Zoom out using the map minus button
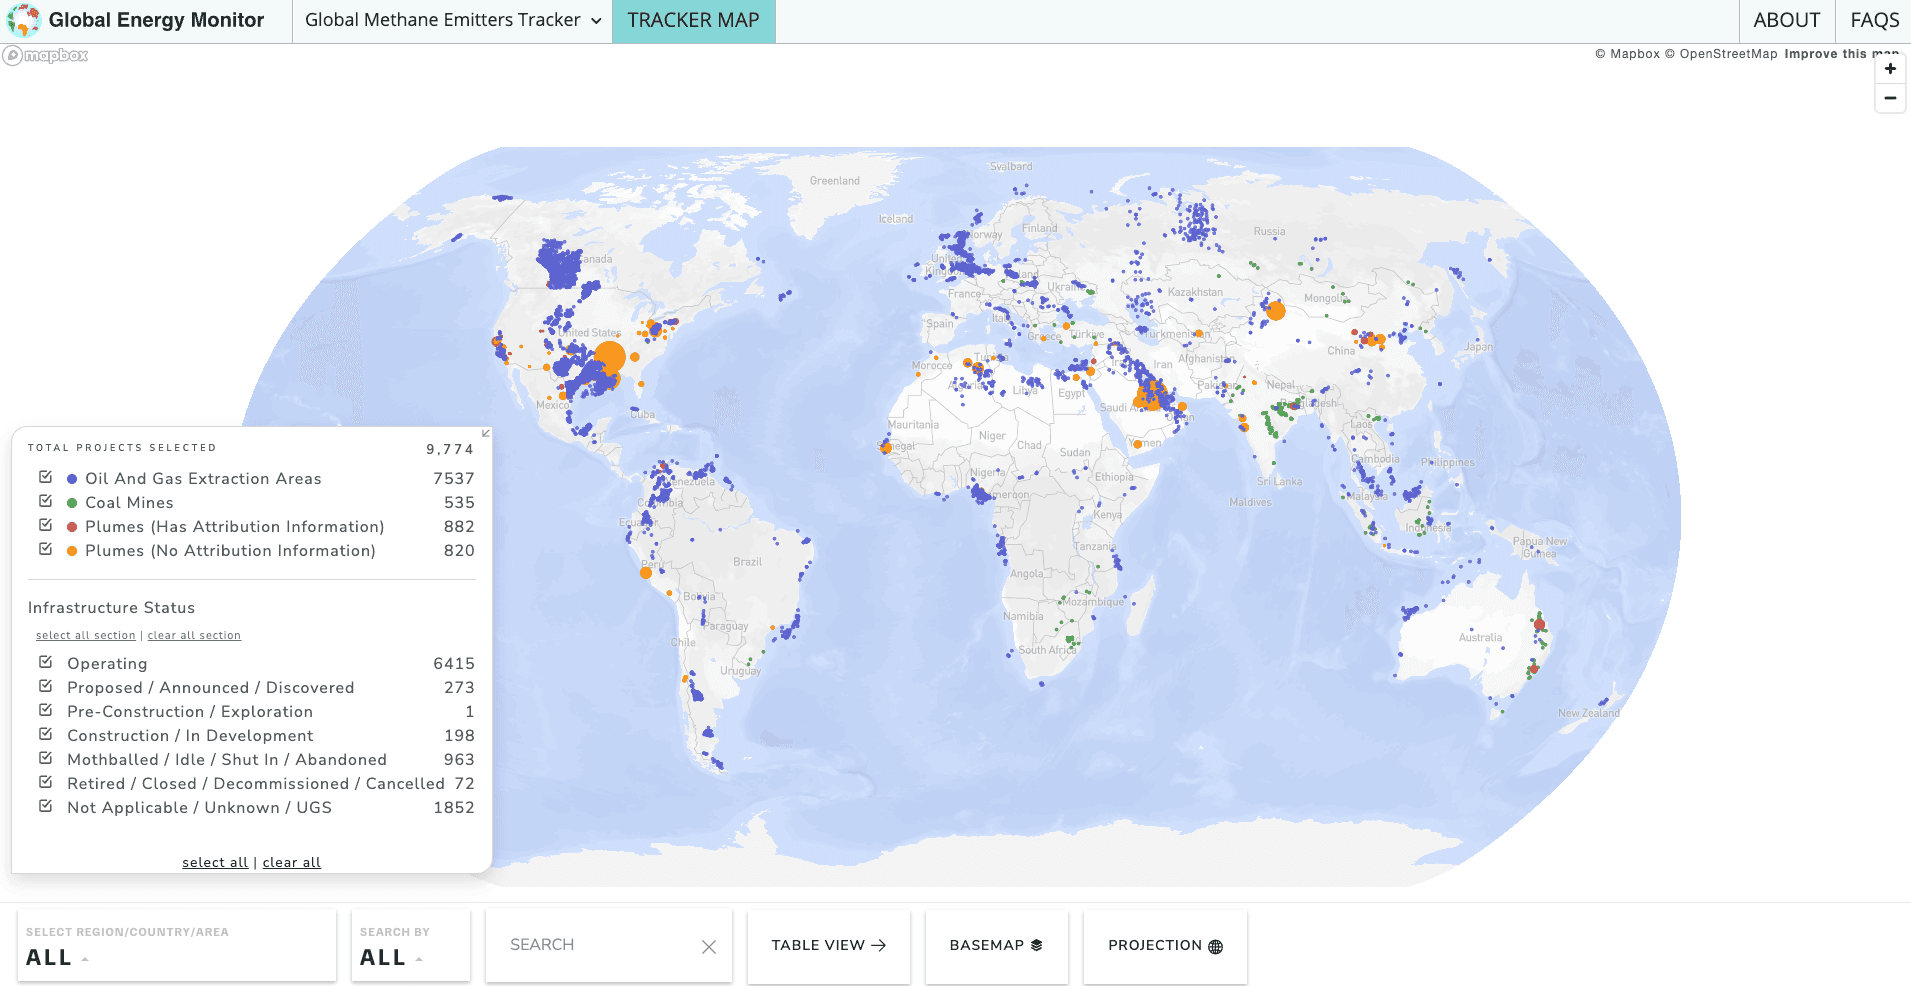This screenshot has height=986, width=1911. click(1889, 98)
